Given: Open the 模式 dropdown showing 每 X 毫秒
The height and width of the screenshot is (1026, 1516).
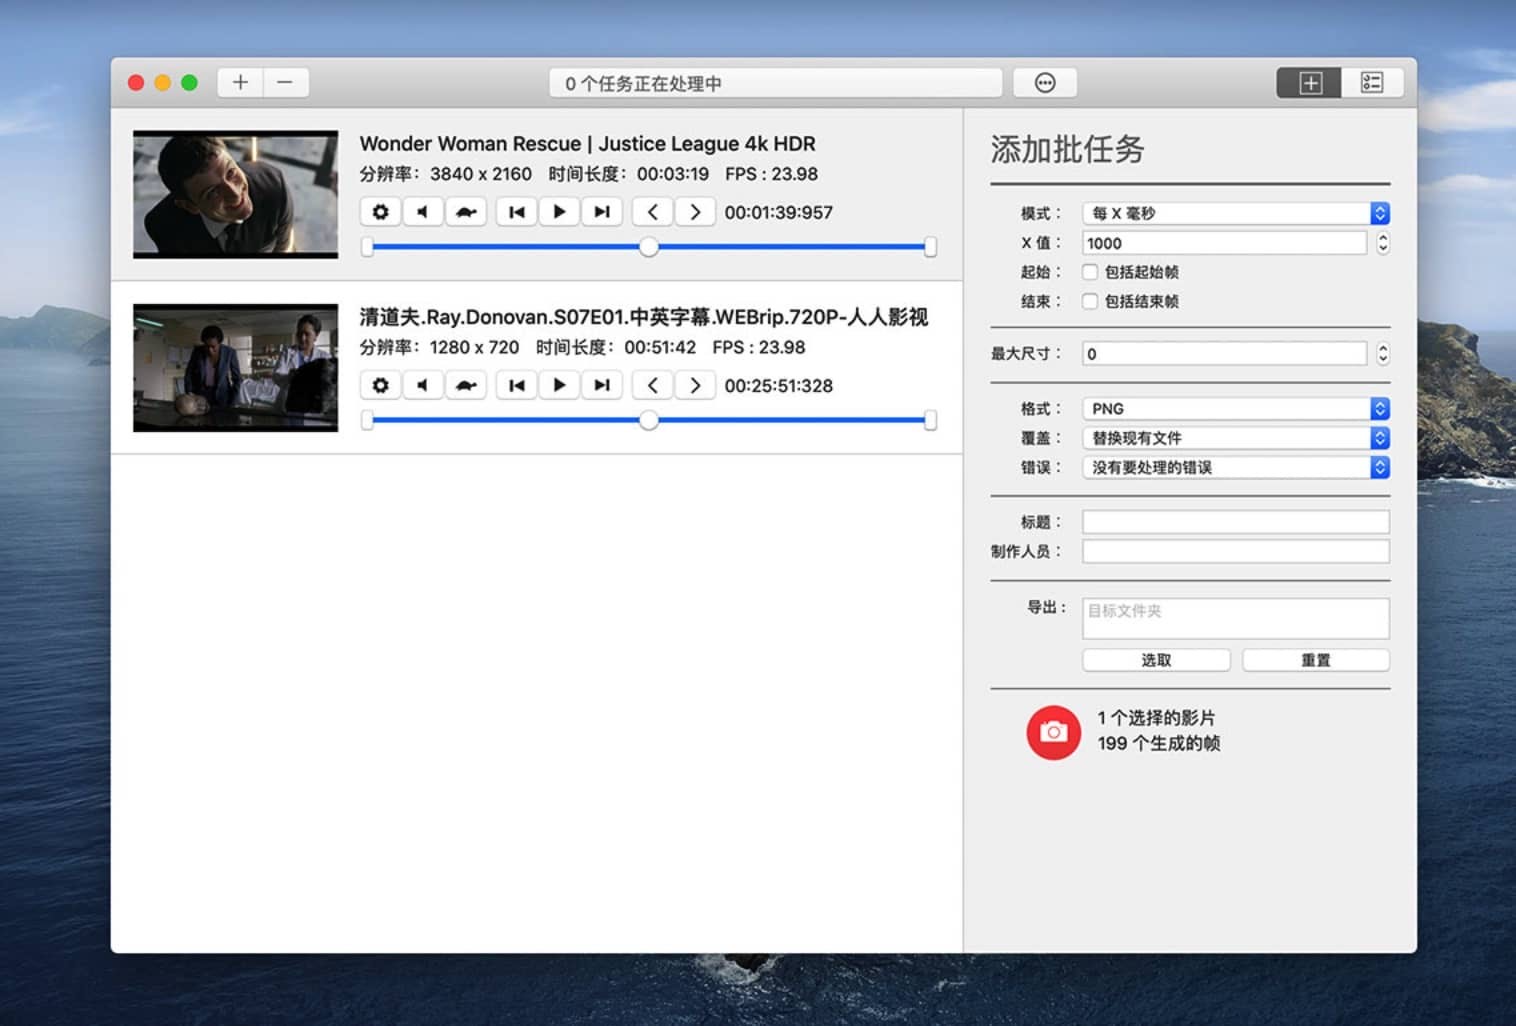Looking at the screenshot, I should pos(1235,213).
